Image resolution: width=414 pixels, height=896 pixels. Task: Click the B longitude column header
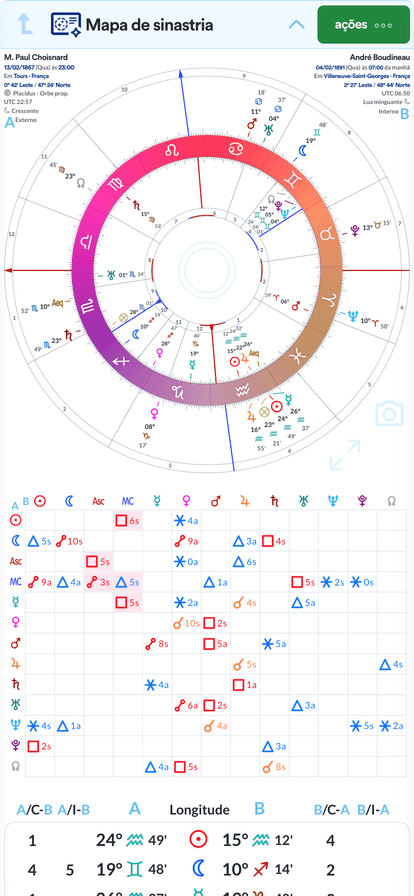(260, 809)
